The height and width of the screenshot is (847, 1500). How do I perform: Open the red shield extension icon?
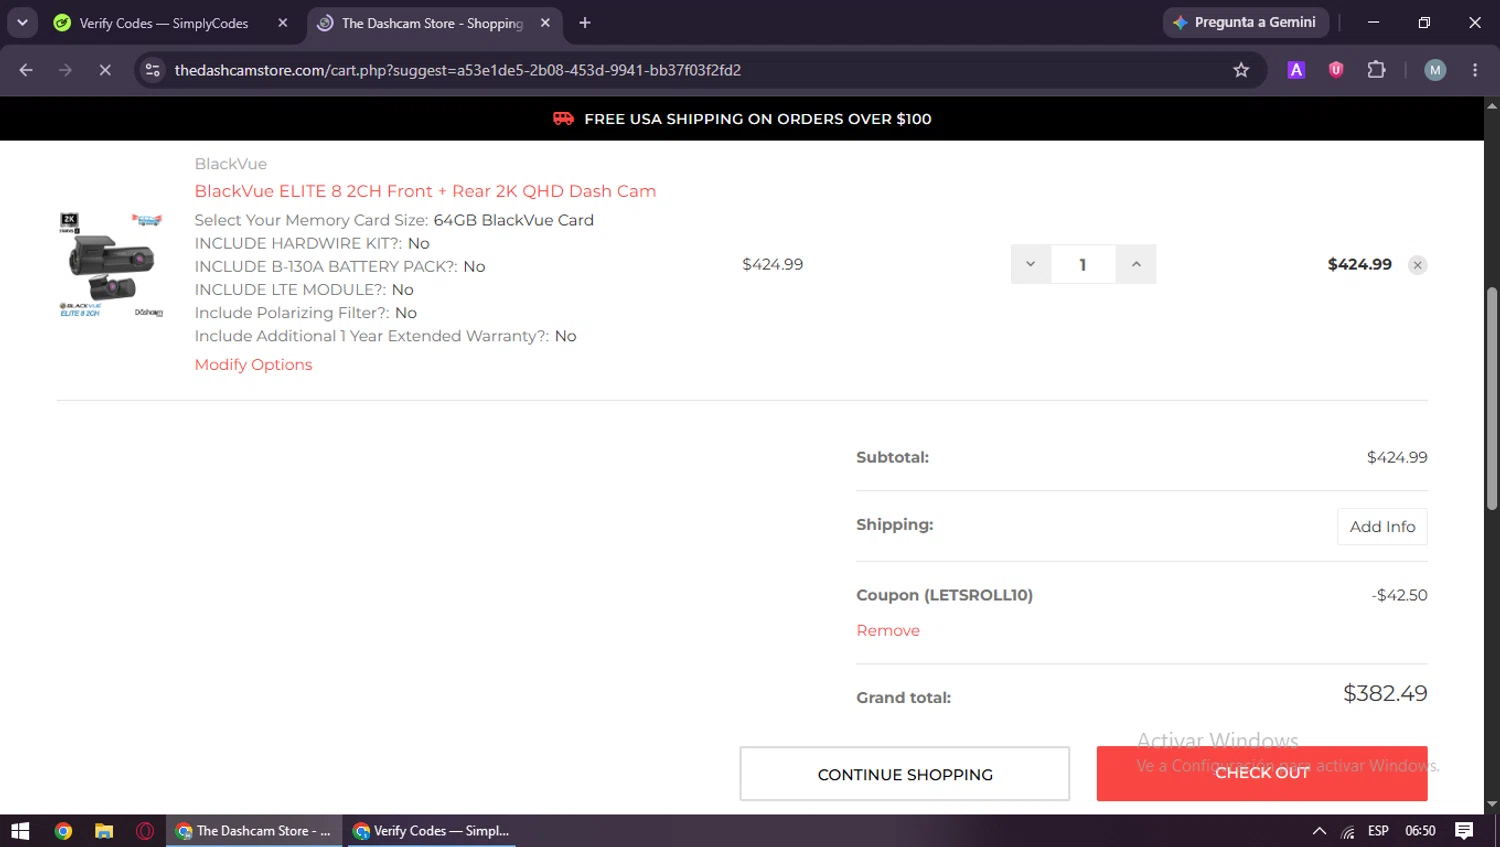click(1336, 70)
